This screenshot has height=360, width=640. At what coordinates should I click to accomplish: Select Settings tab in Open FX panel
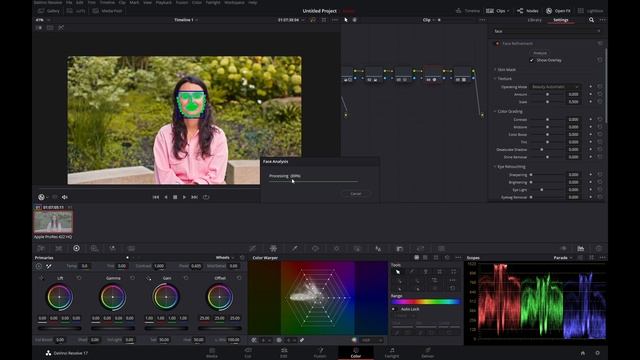561,20
